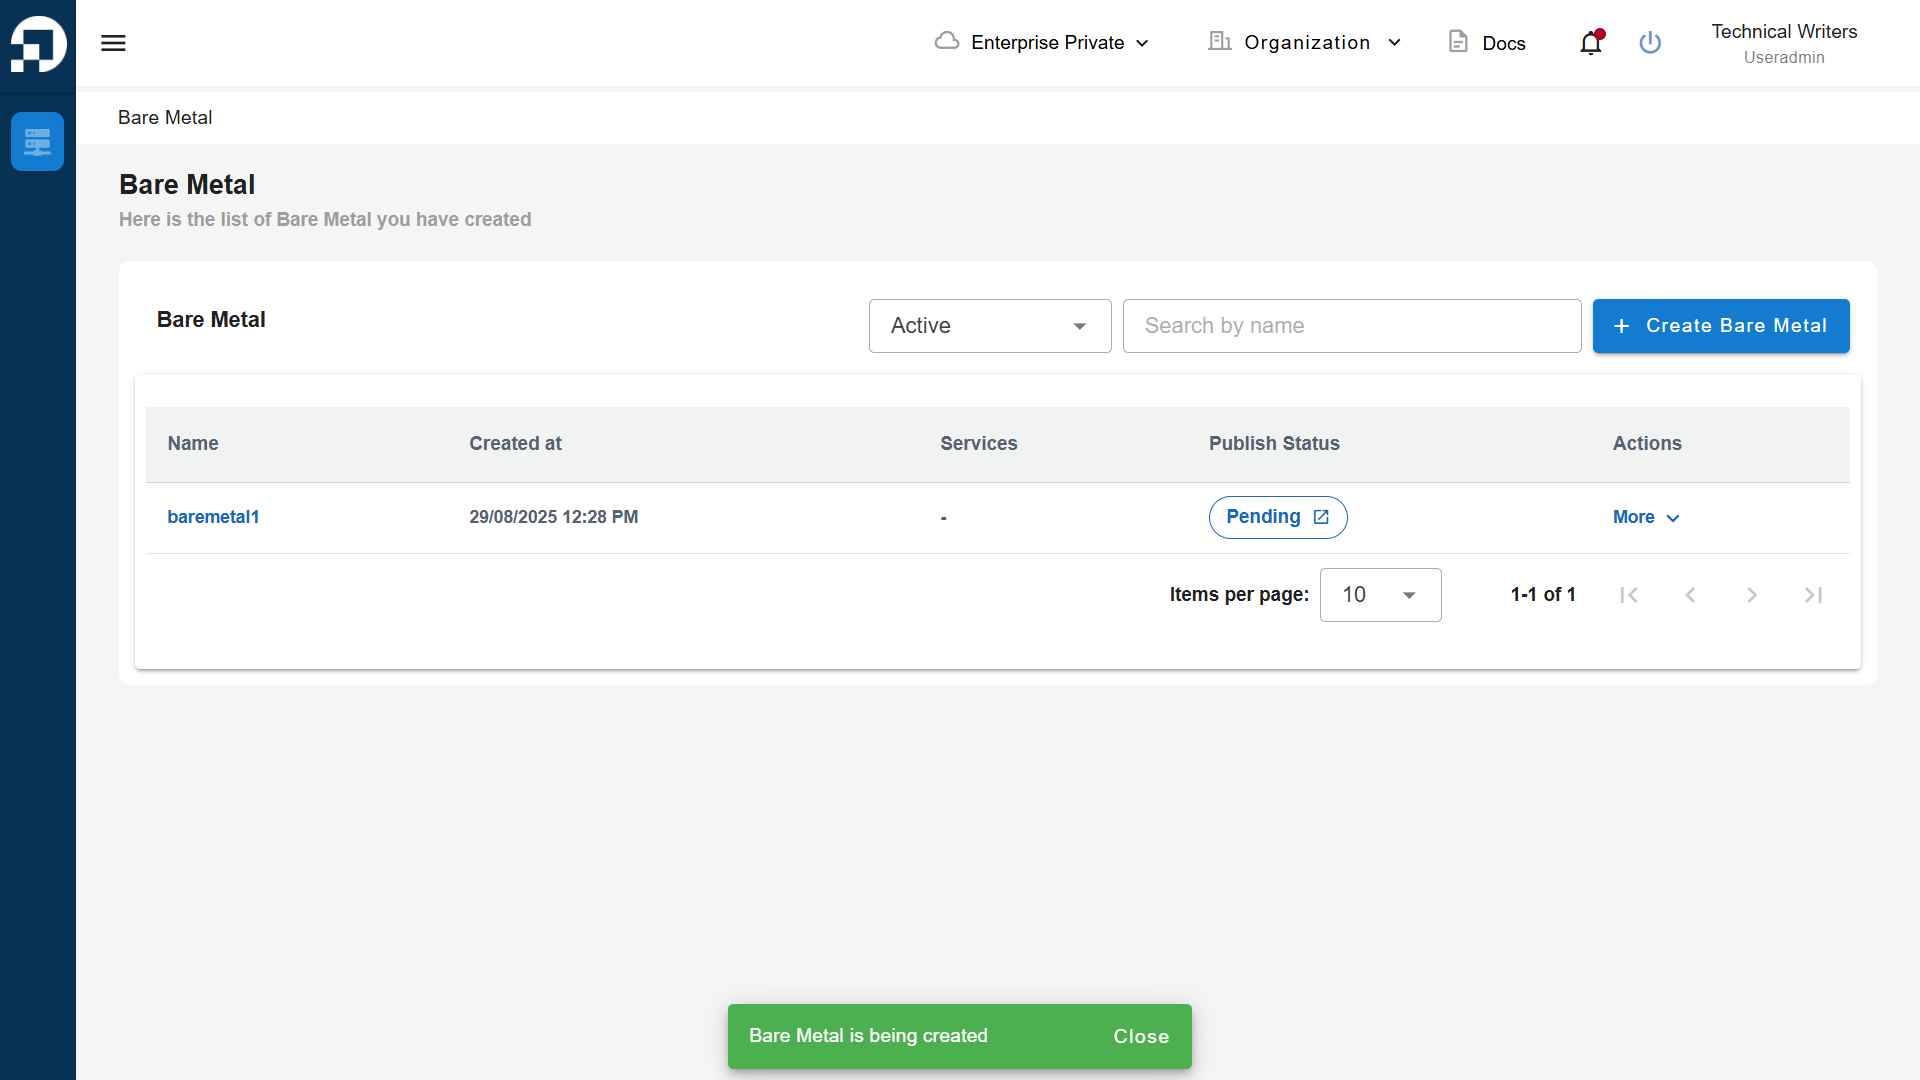
Task: Open the Active status filter dropdown
Action: click(x=990, y=326)
